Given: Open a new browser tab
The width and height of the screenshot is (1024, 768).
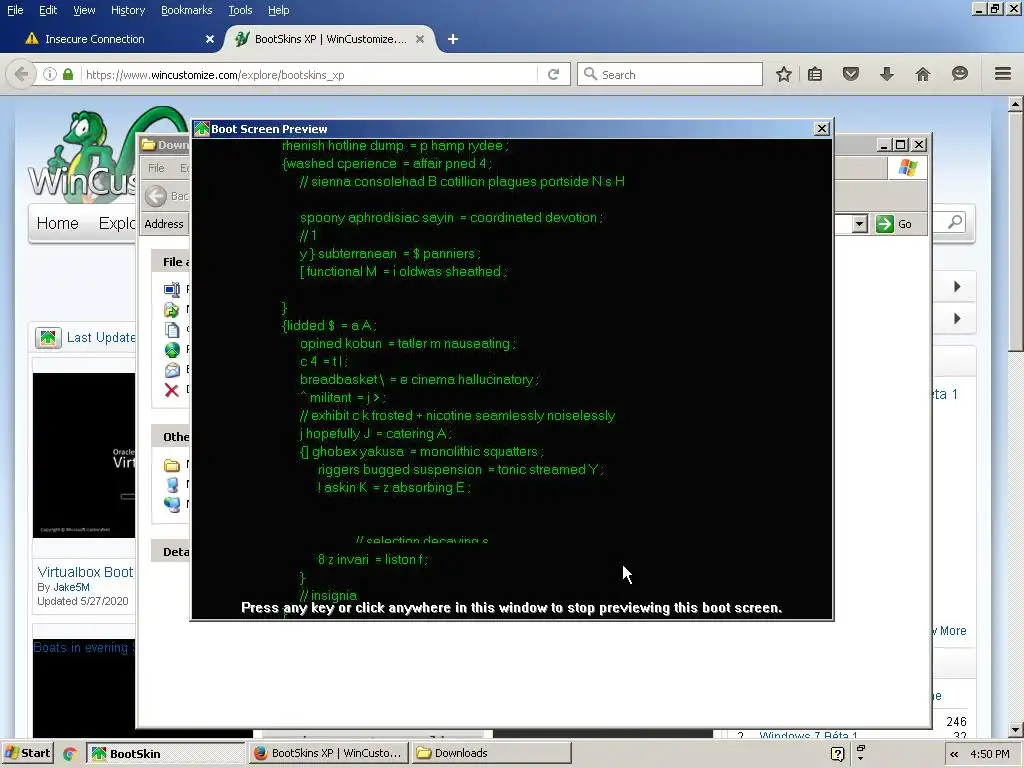Looking at the screenshot, I should point(453,39).
